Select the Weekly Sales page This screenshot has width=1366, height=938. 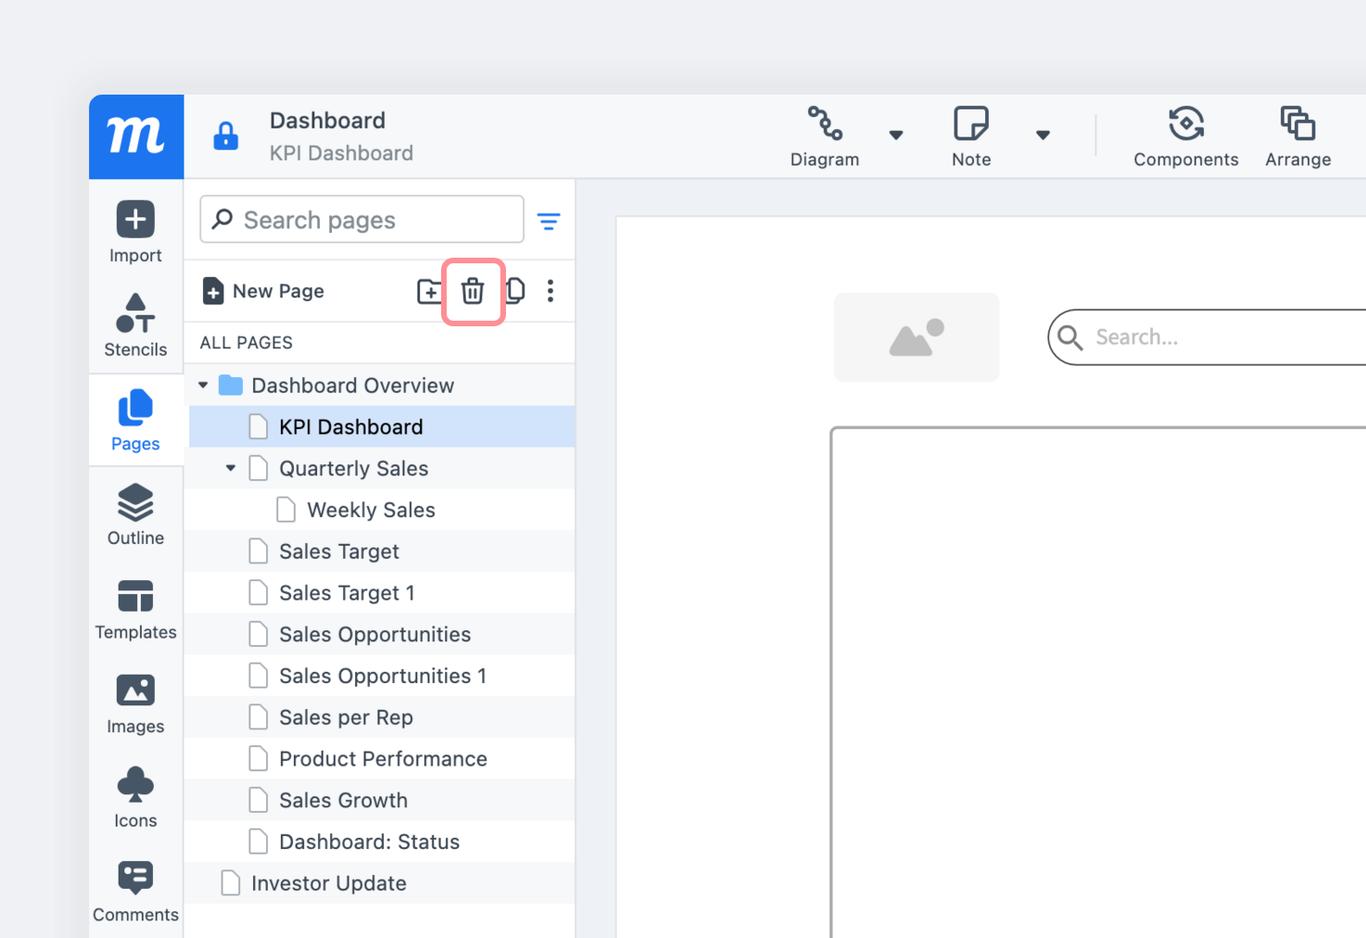point(380,510)
